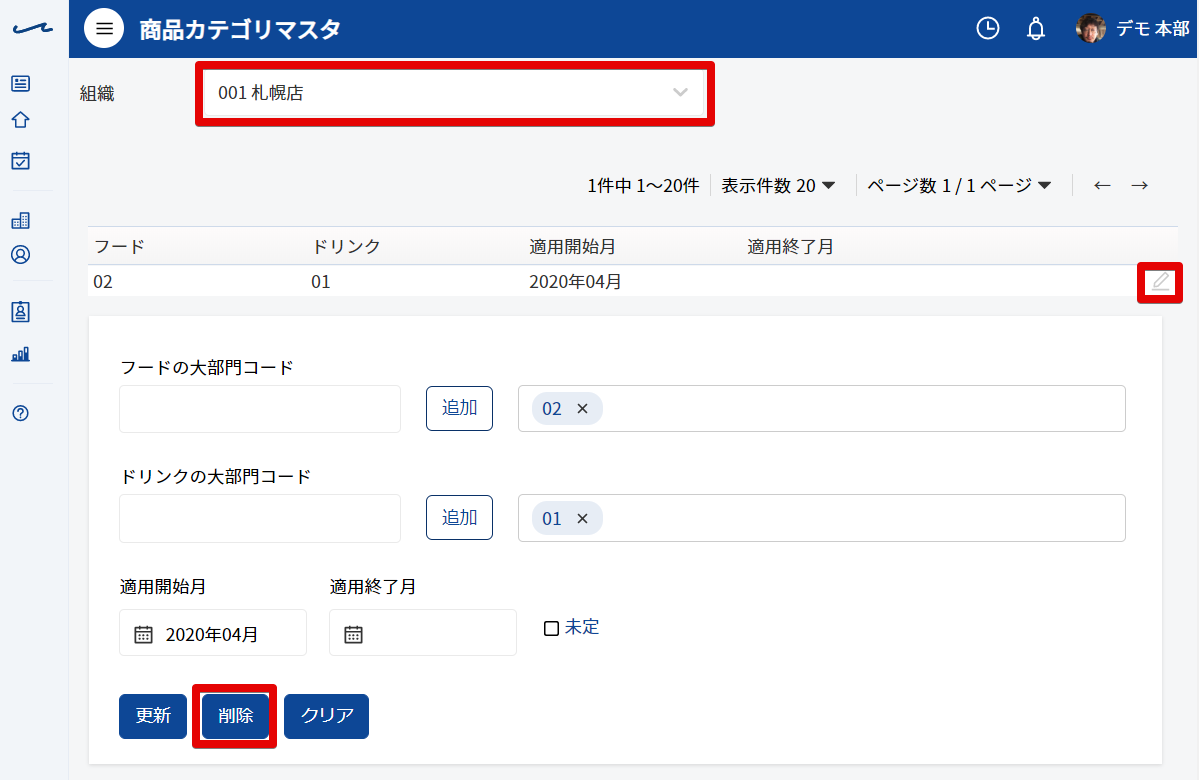This screenshot has height=780, width=1199.
Task: Open the user circle sidebar icon
Action: (21, 255)
